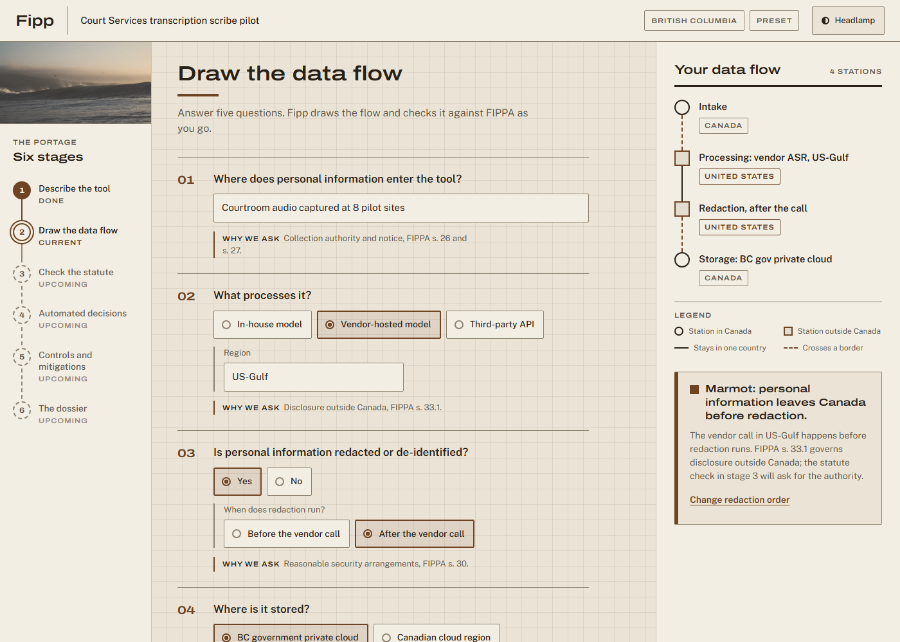
Task: Click the Processing vendor ASR square marker
Action: pos(682,158)
